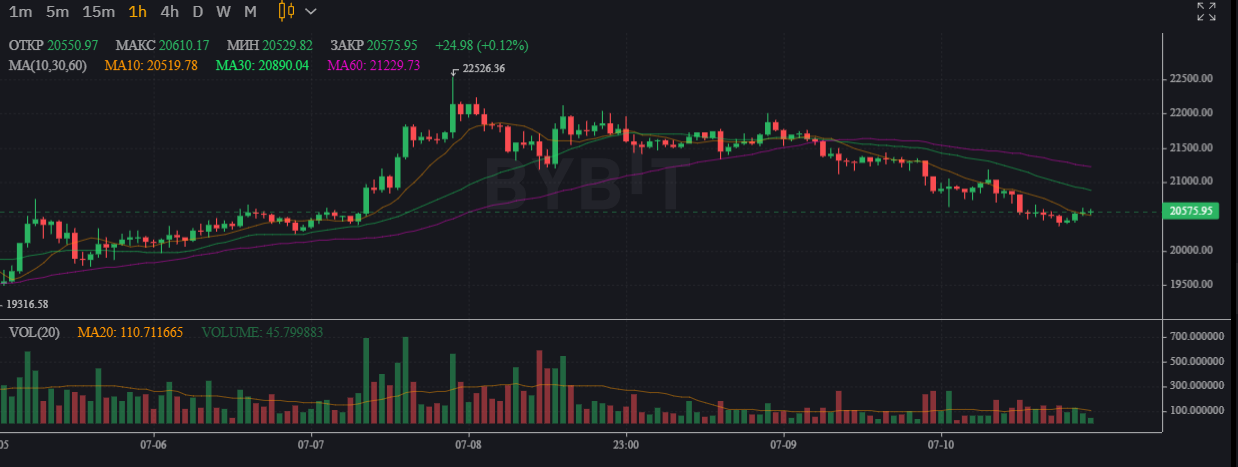Click the MA(10,30,60) indicator label
This screenshot has height=467, width=1238.
pyautogui.click(x=48, y=65)
